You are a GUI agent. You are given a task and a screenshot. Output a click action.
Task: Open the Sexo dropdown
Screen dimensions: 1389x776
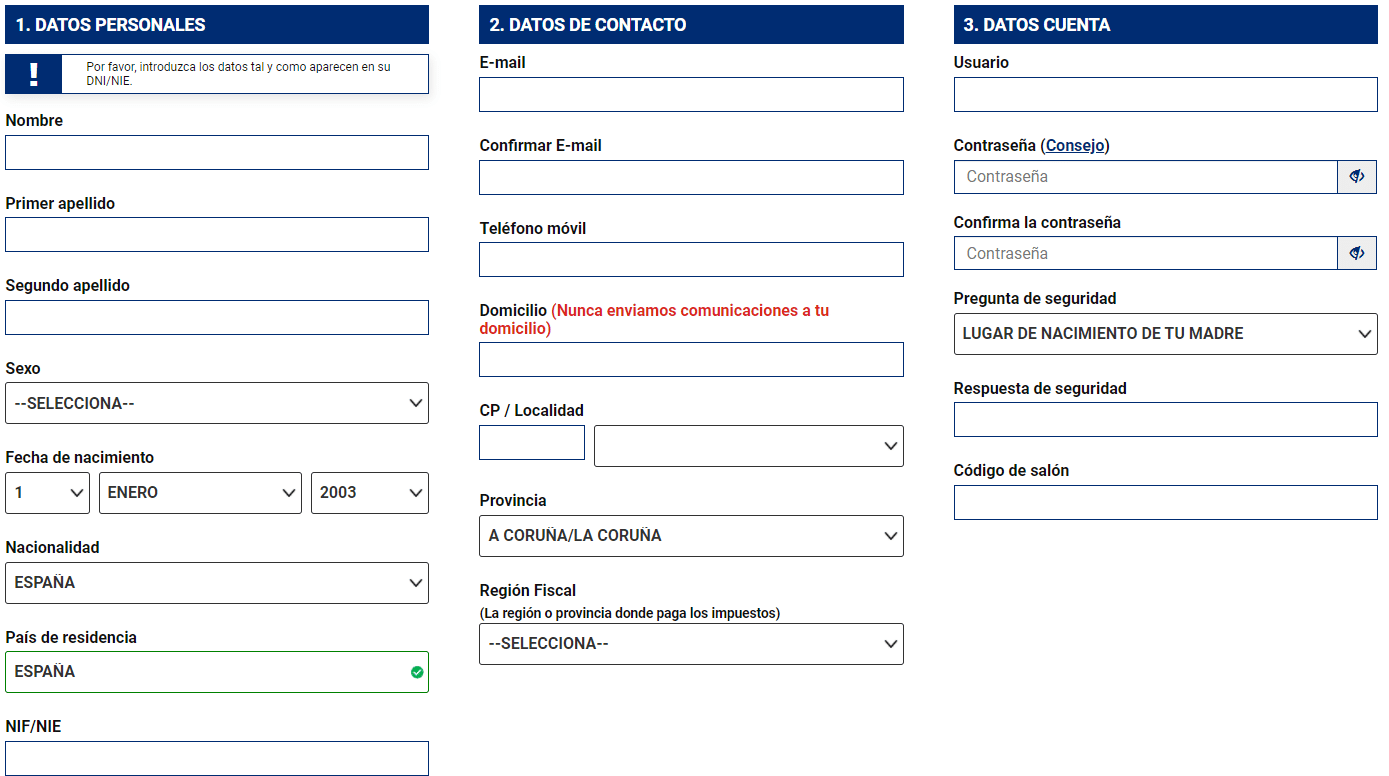tap(216, 404)
